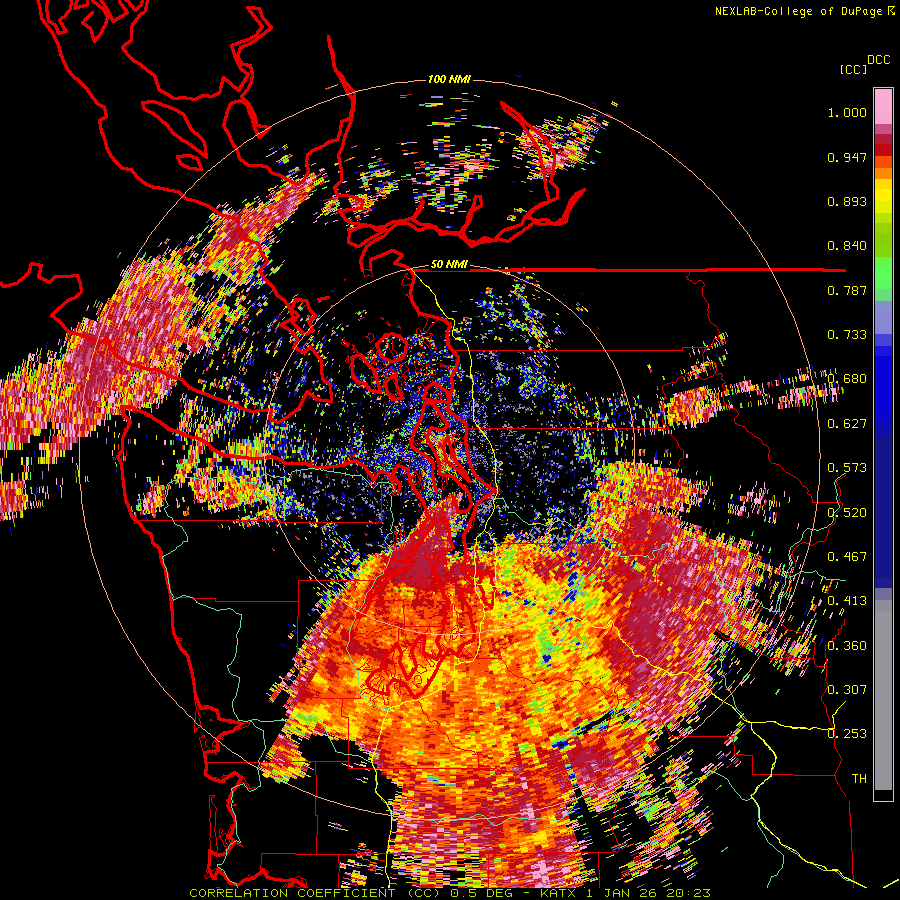Click the 0.840 scale value
The height and width of the screenshot is (900, 900).
point(847,246)
